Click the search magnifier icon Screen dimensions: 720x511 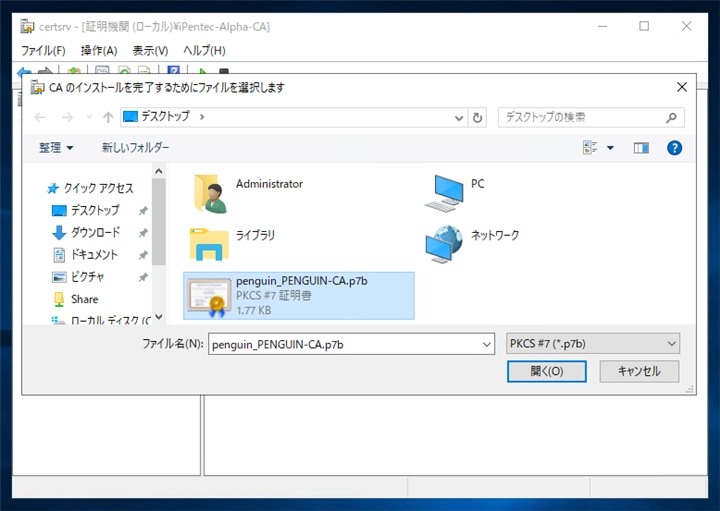[671, 118]
